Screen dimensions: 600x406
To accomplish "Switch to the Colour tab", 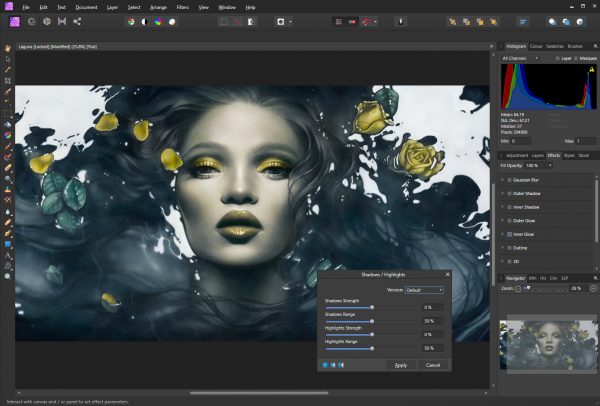I will point(536,46).
